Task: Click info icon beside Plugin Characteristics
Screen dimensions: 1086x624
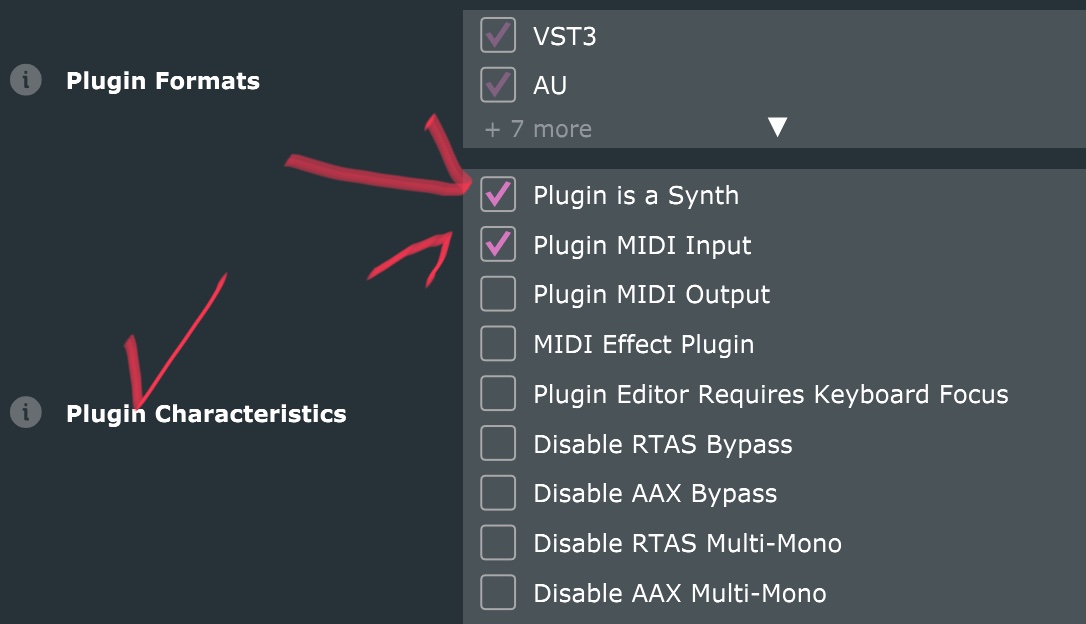Action: point(26,412)
